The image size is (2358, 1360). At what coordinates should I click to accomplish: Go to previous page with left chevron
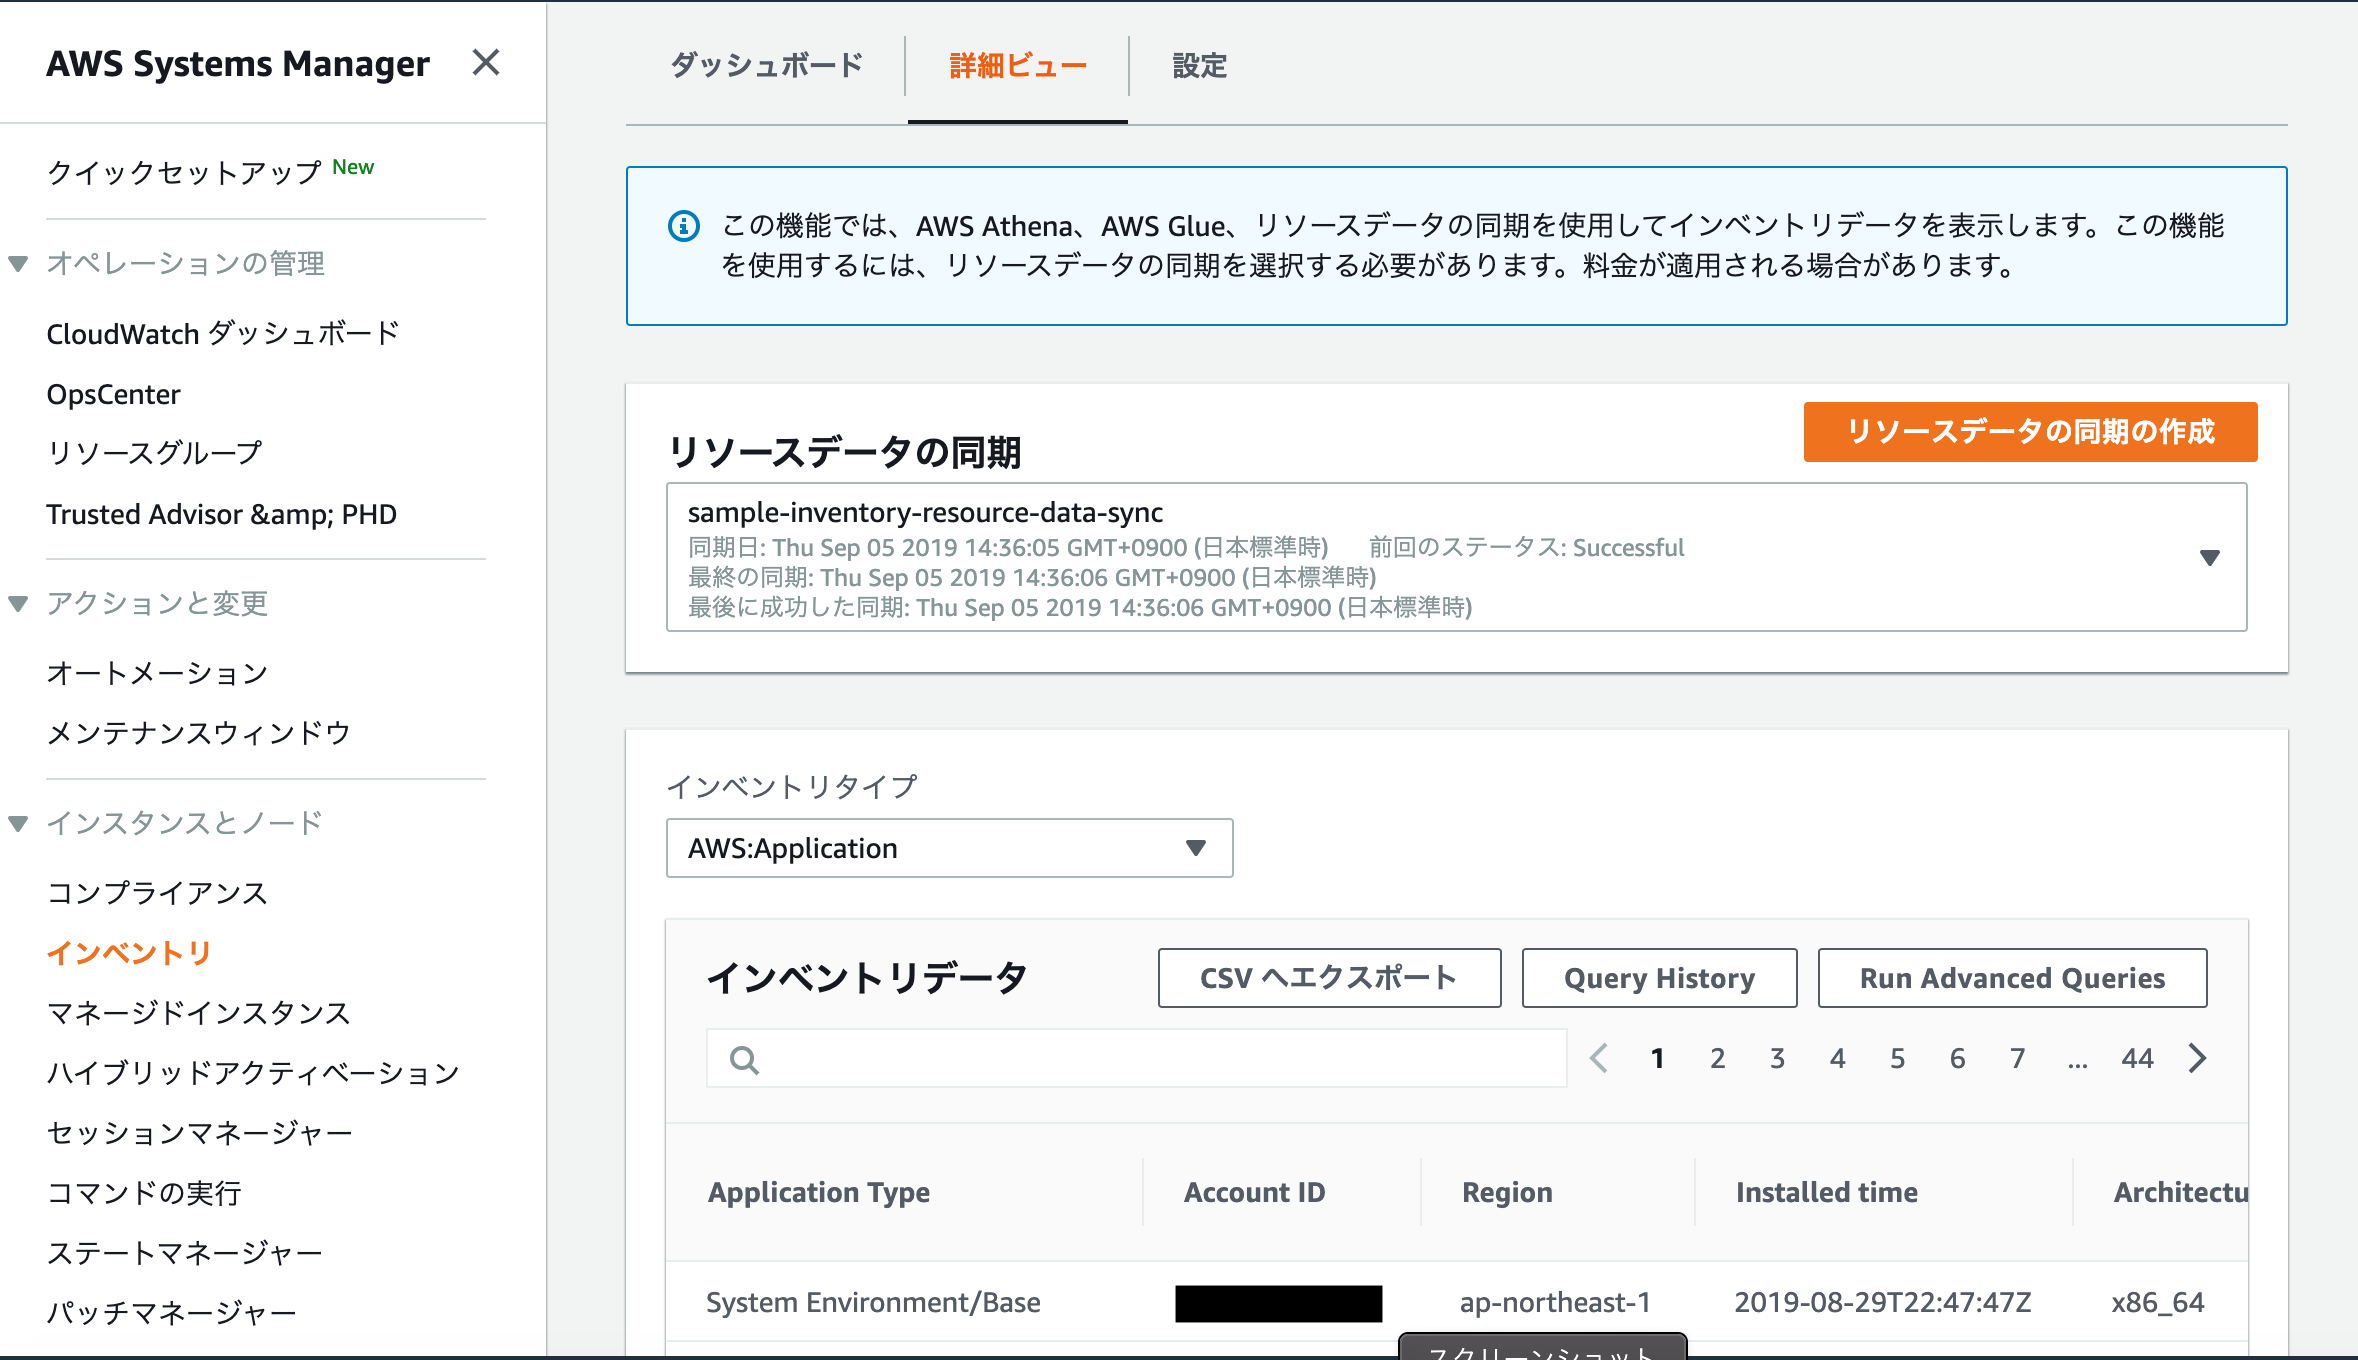[x=1599, y=1058]
